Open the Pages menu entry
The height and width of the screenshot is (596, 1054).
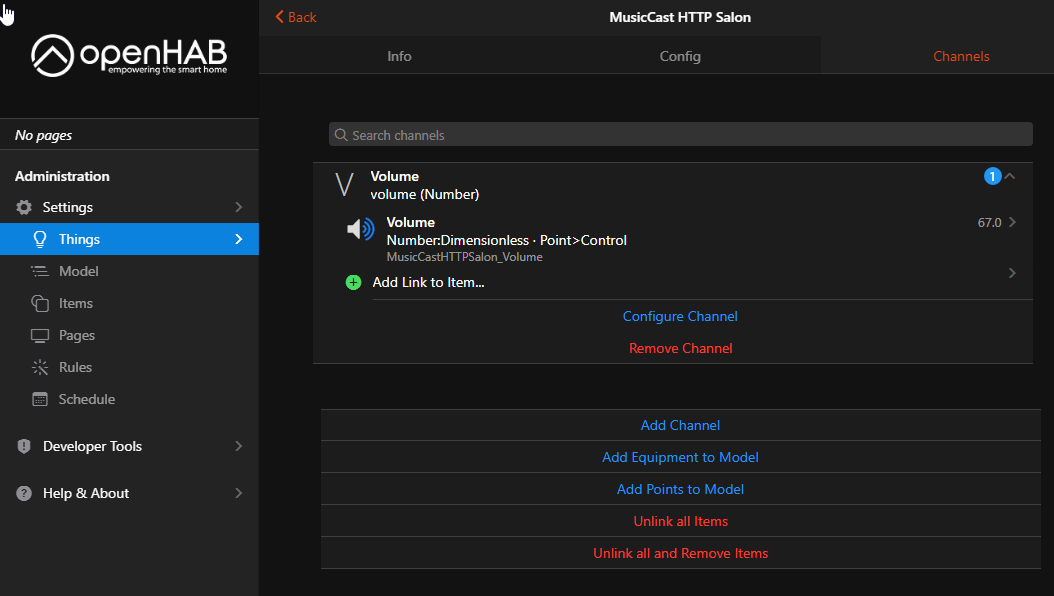point(129,335)
